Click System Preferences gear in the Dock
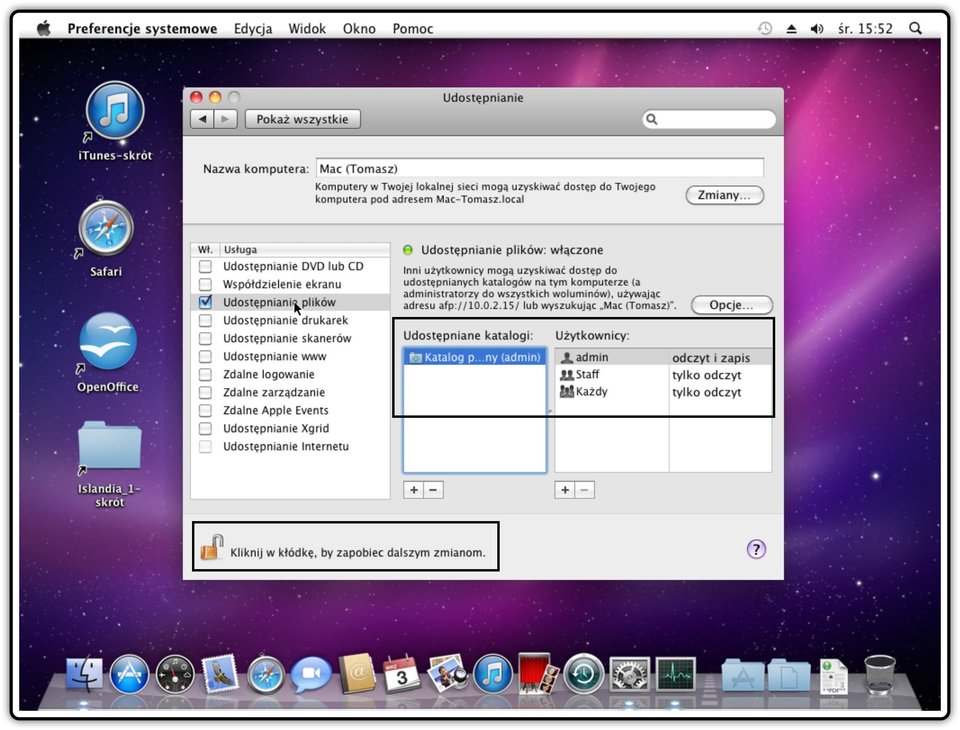 click(629, 675)
